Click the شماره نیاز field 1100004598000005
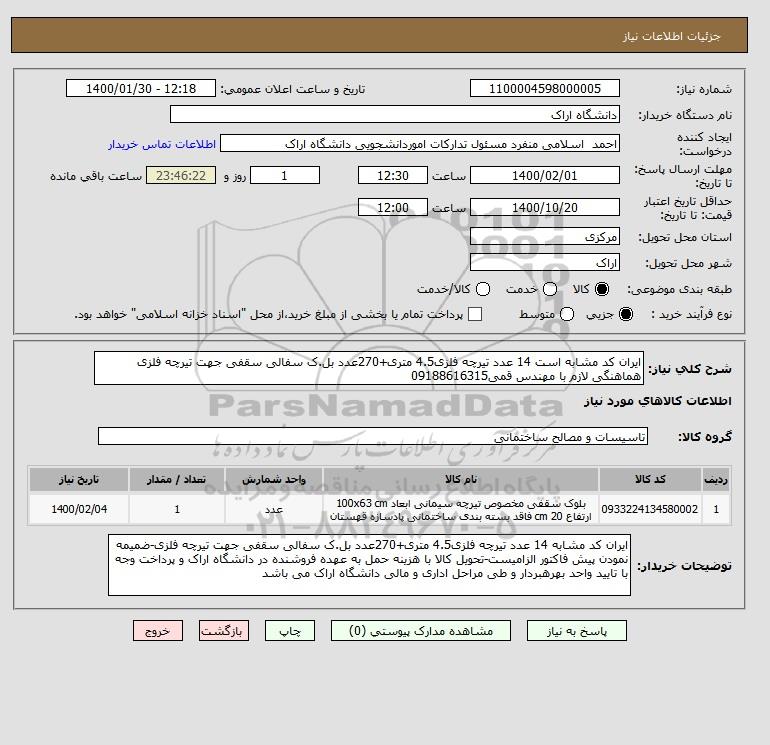Viewport: 770px width, 745px height. [x=545, y=88]
